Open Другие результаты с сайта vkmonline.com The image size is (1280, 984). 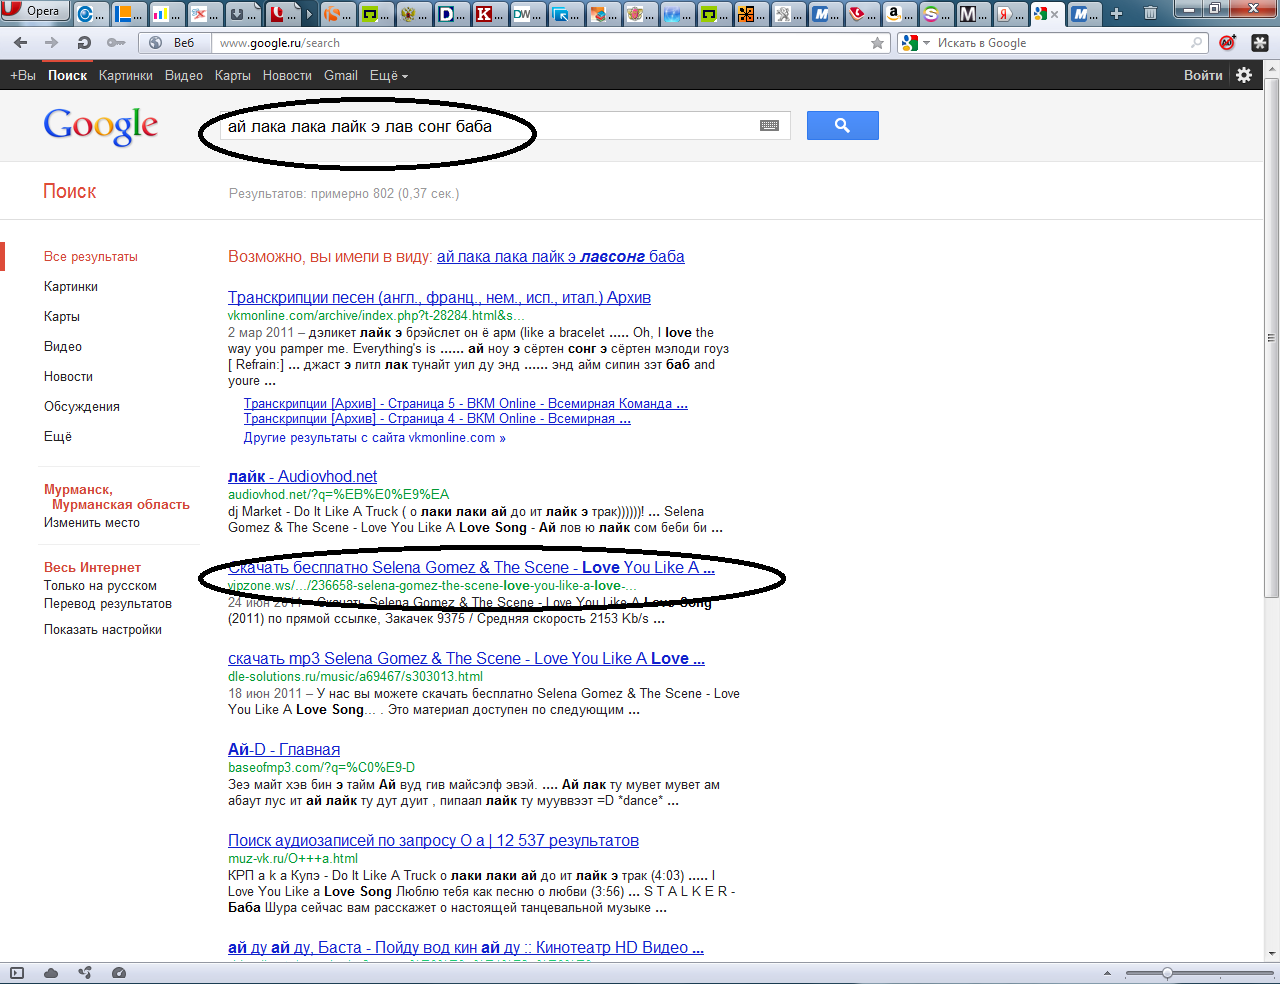point(375,438)
